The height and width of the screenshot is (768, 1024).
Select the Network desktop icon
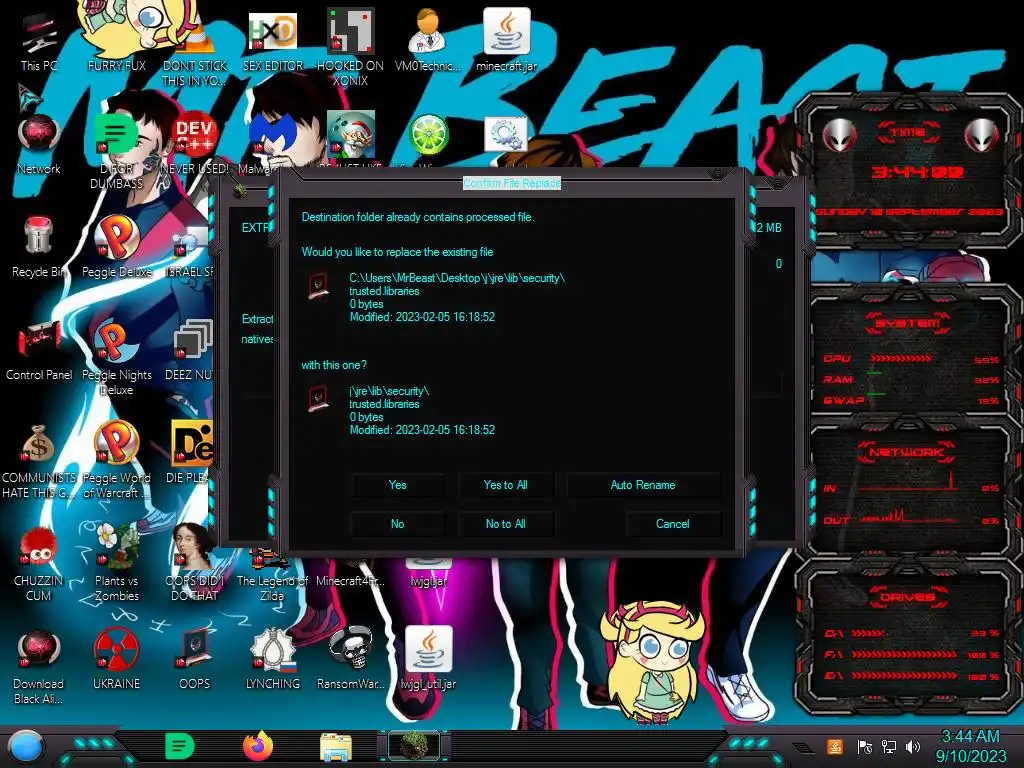pos(39,145)
